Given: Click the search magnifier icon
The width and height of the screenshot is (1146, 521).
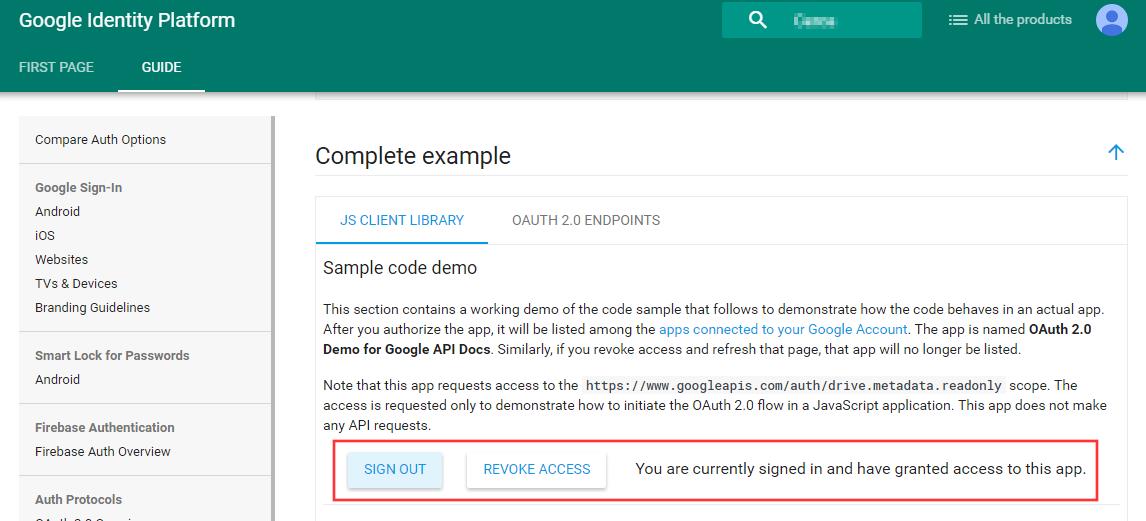Looking at the screenshot, I should (x=758, y=20).
